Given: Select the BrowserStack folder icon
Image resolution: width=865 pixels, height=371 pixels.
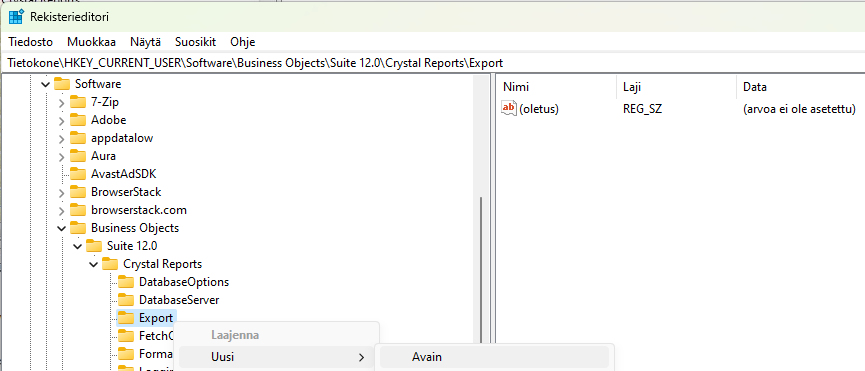Looking at the screenshot, I should click(78, 192).
